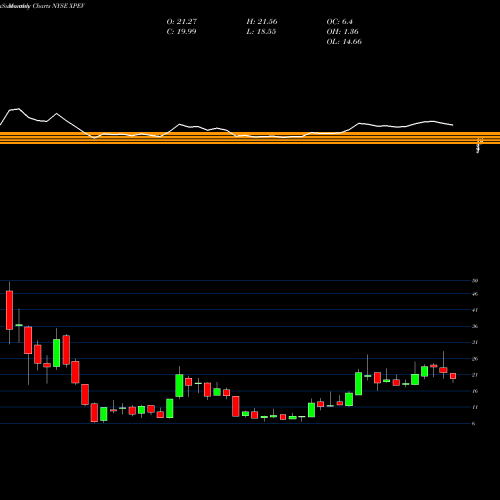Select the close value "C: 19.99"
The width and height of the screenshot is (500, 500).
click(x=181, y=32)
